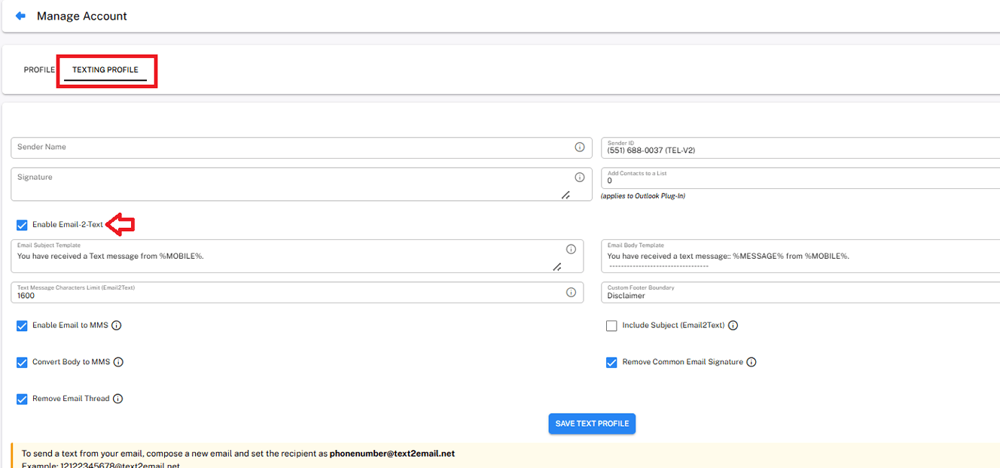The image size is (1000, 468).
Task: Edit the Email Subject Template field
Action: (297, 256)
